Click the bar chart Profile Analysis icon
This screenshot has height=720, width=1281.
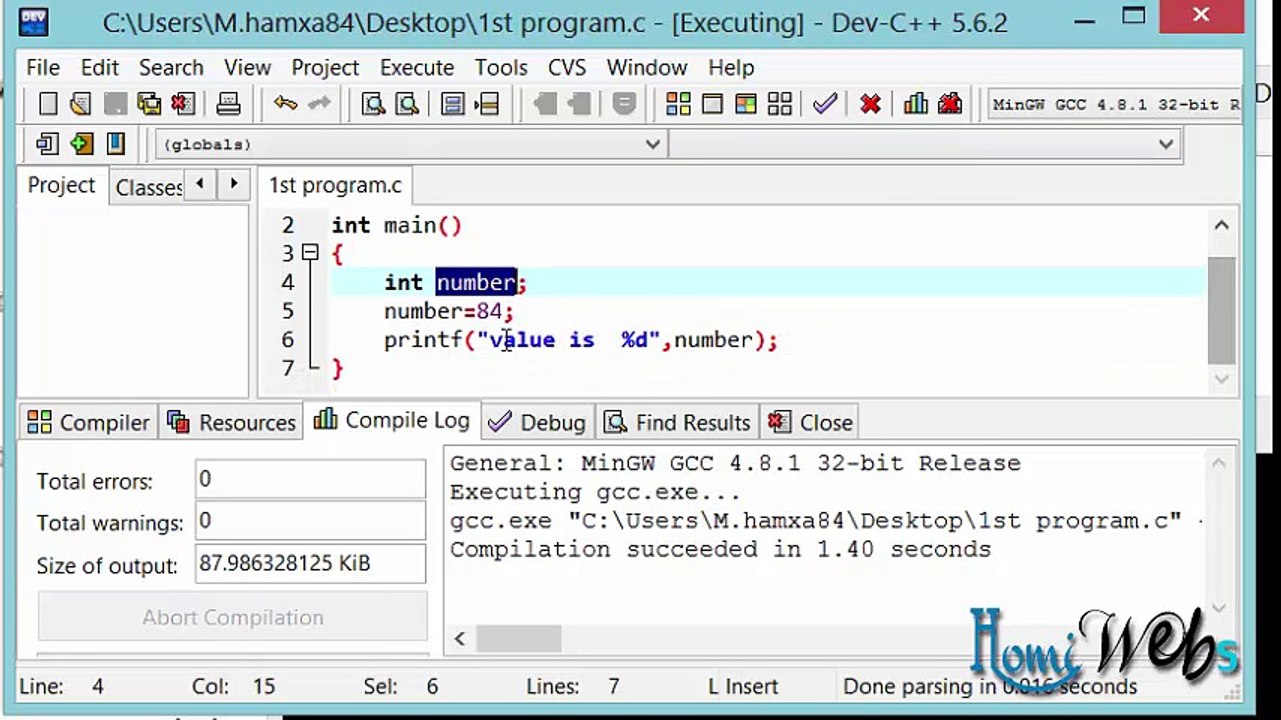(x=915, y=104)
